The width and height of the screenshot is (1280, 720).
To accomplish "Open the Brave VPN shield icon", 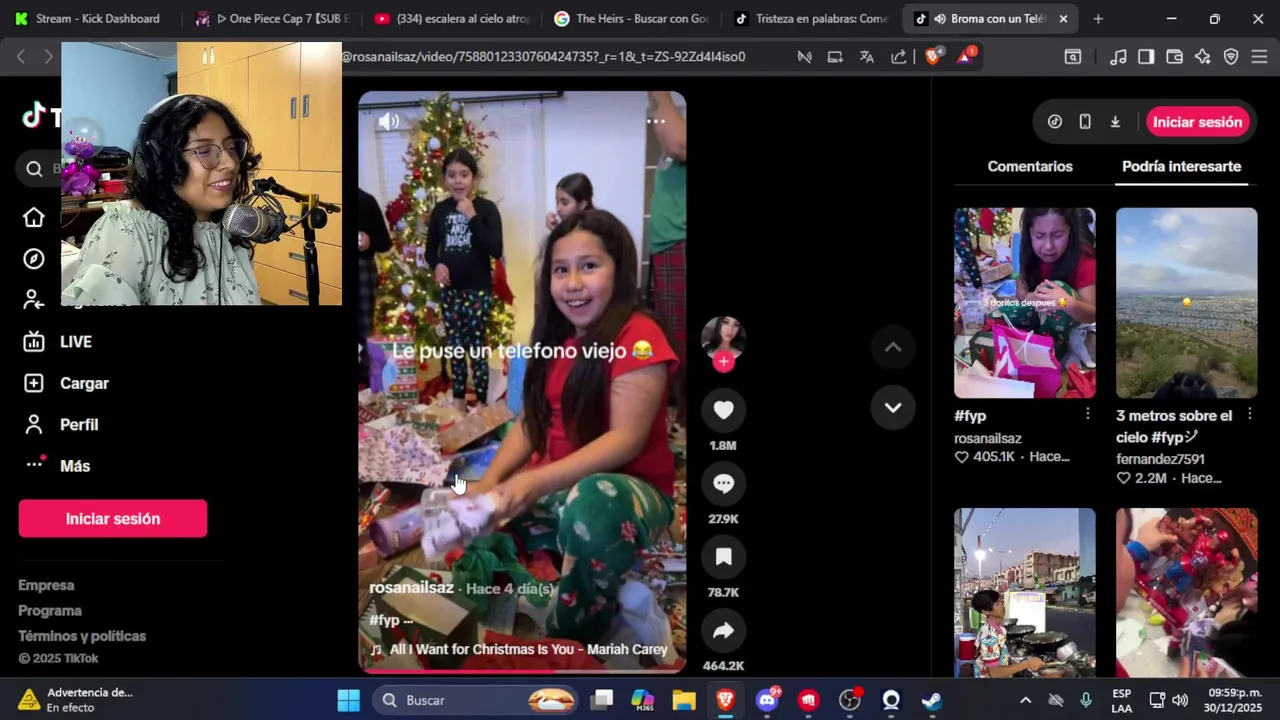I will (x=1231, y=57).
